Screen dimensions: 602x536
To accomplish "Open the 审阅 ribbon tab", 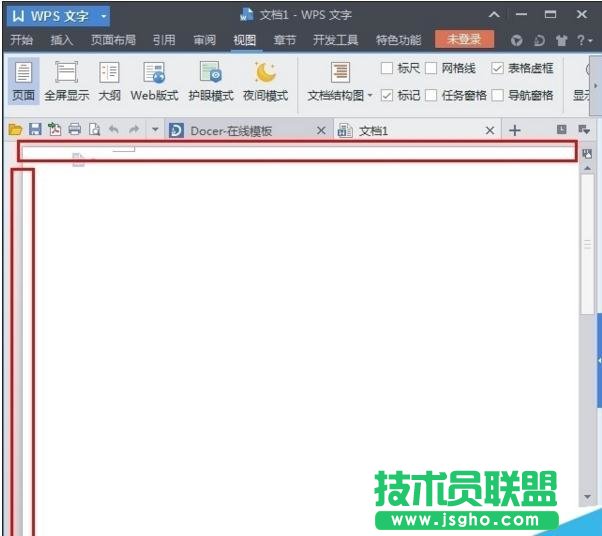I will (x=204, y=40).
